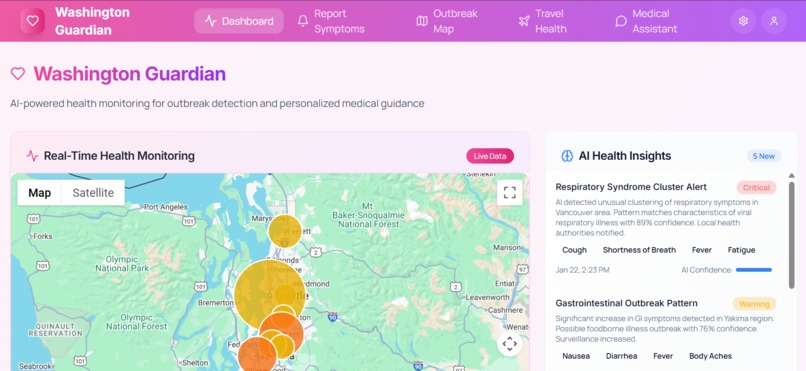Open Gastrointestinal Outbreak Pattern insight
Screen dimensions: 806x371
(626, 303)
